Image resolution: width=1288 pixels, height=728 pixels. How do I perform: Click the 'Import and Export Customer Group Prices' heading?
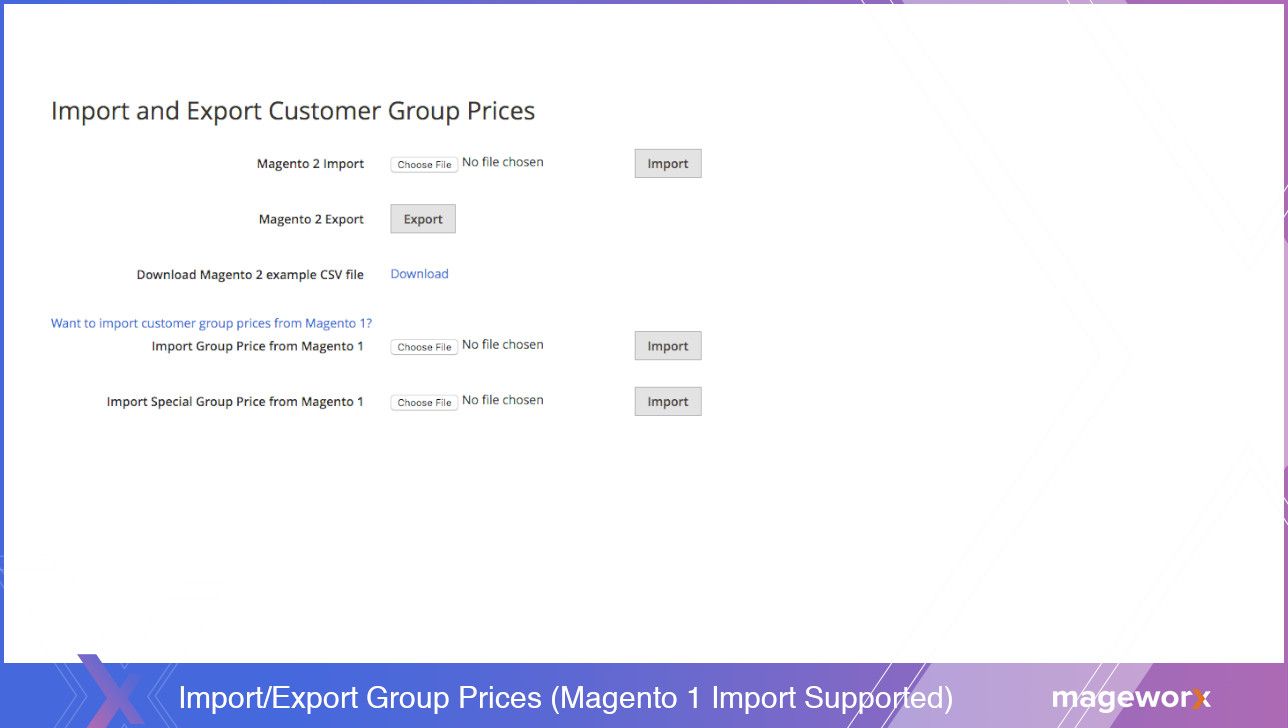293,110
